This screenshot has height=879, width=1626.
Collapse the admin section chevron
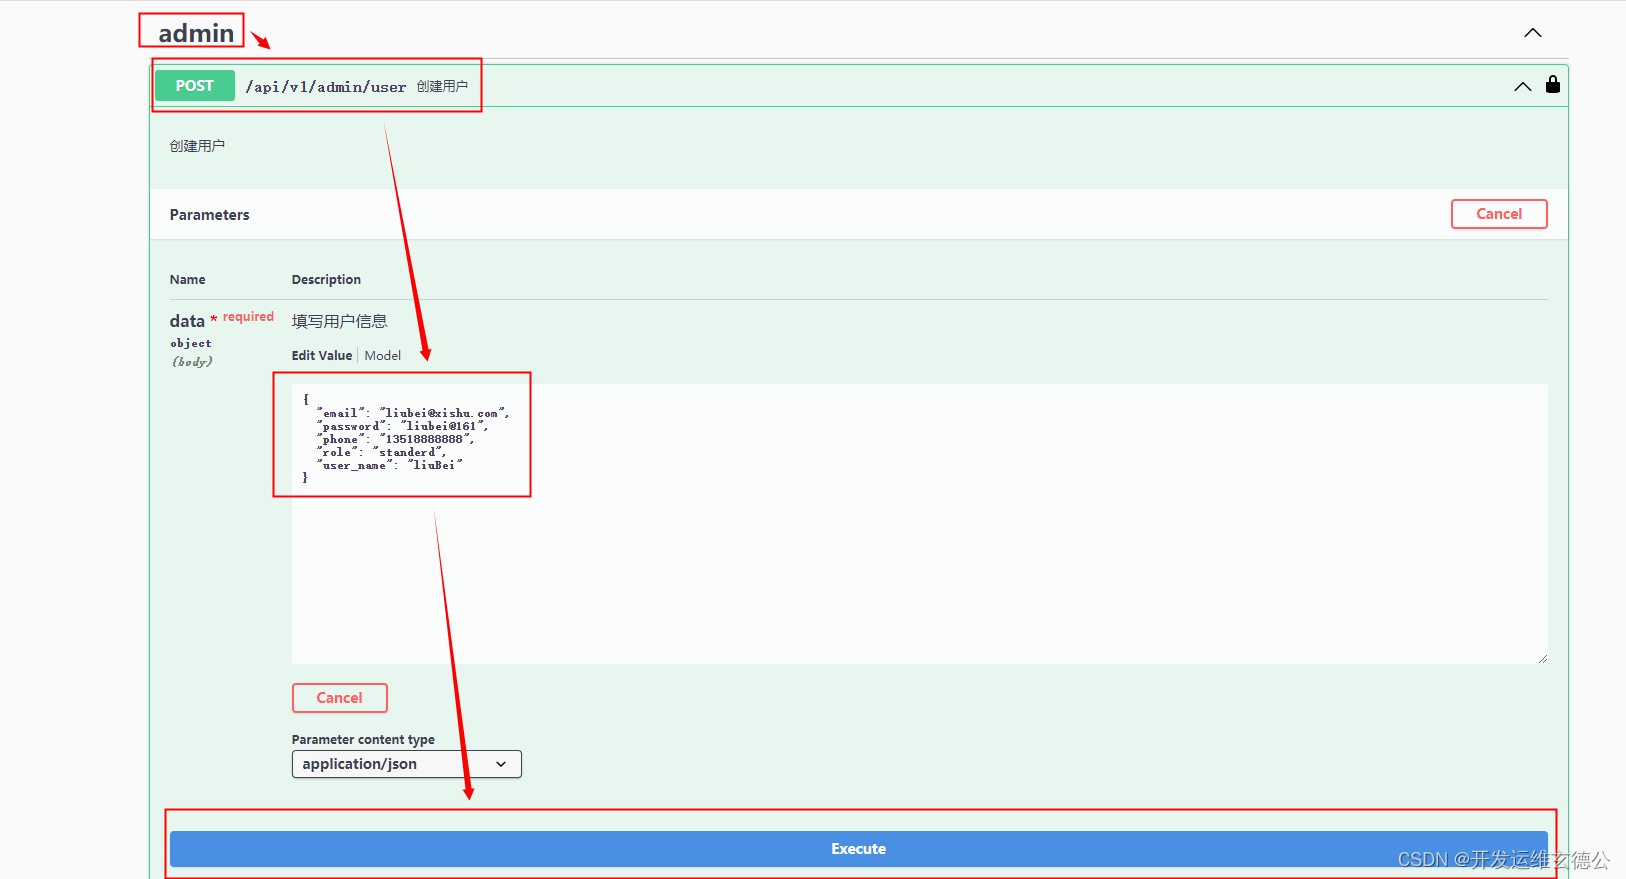tap(1532, 33)
